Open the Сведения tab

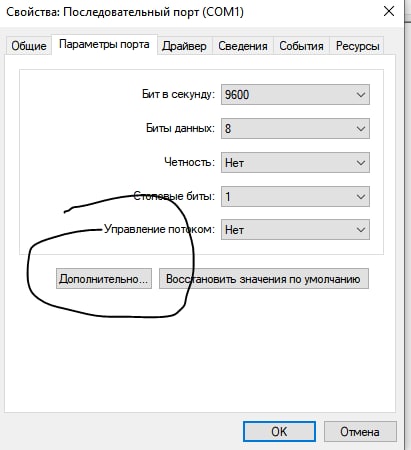[x=243, y=46]
